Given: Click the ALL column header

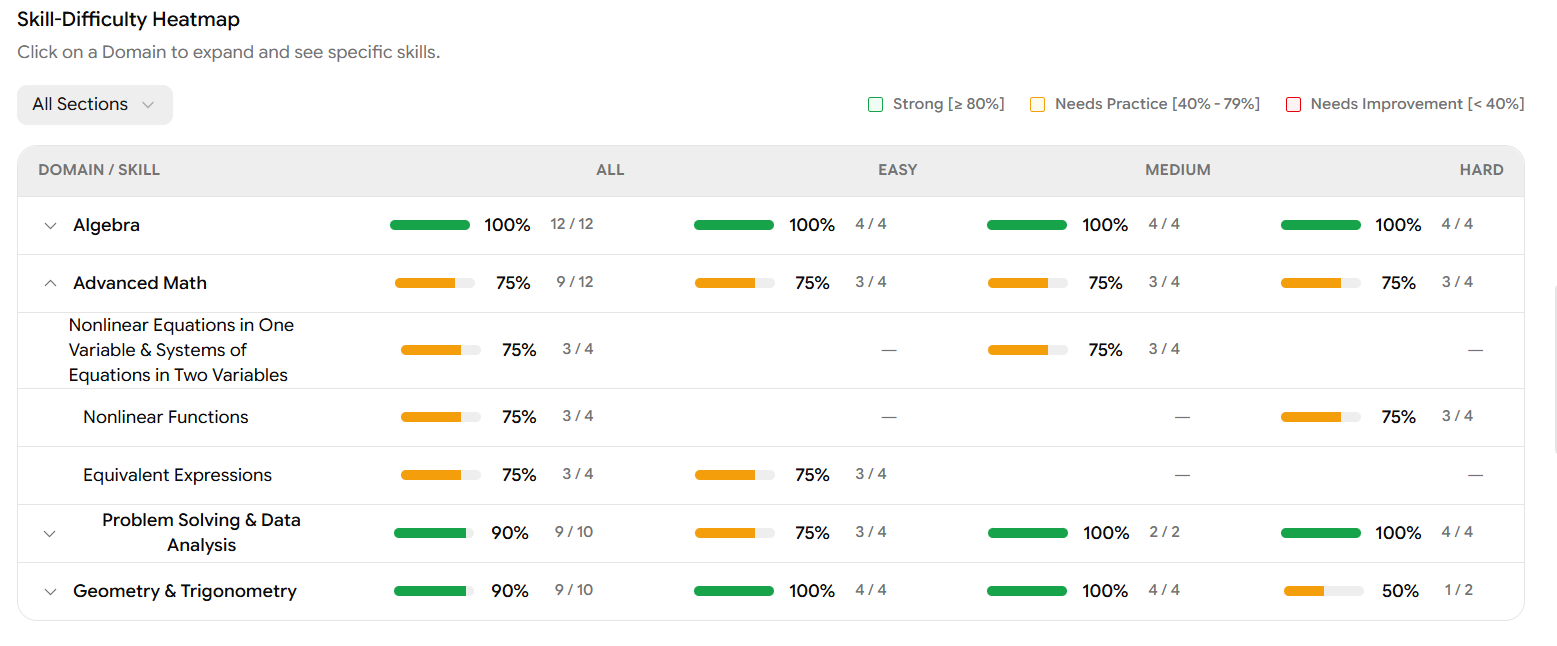Looking at the screenshot, I should [610, 170].
